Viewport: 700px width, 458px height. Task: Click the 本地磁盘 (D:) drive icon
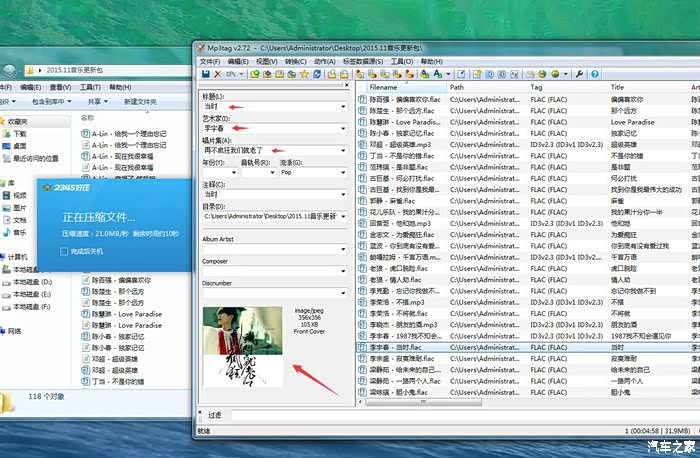(x=5, y=283)
